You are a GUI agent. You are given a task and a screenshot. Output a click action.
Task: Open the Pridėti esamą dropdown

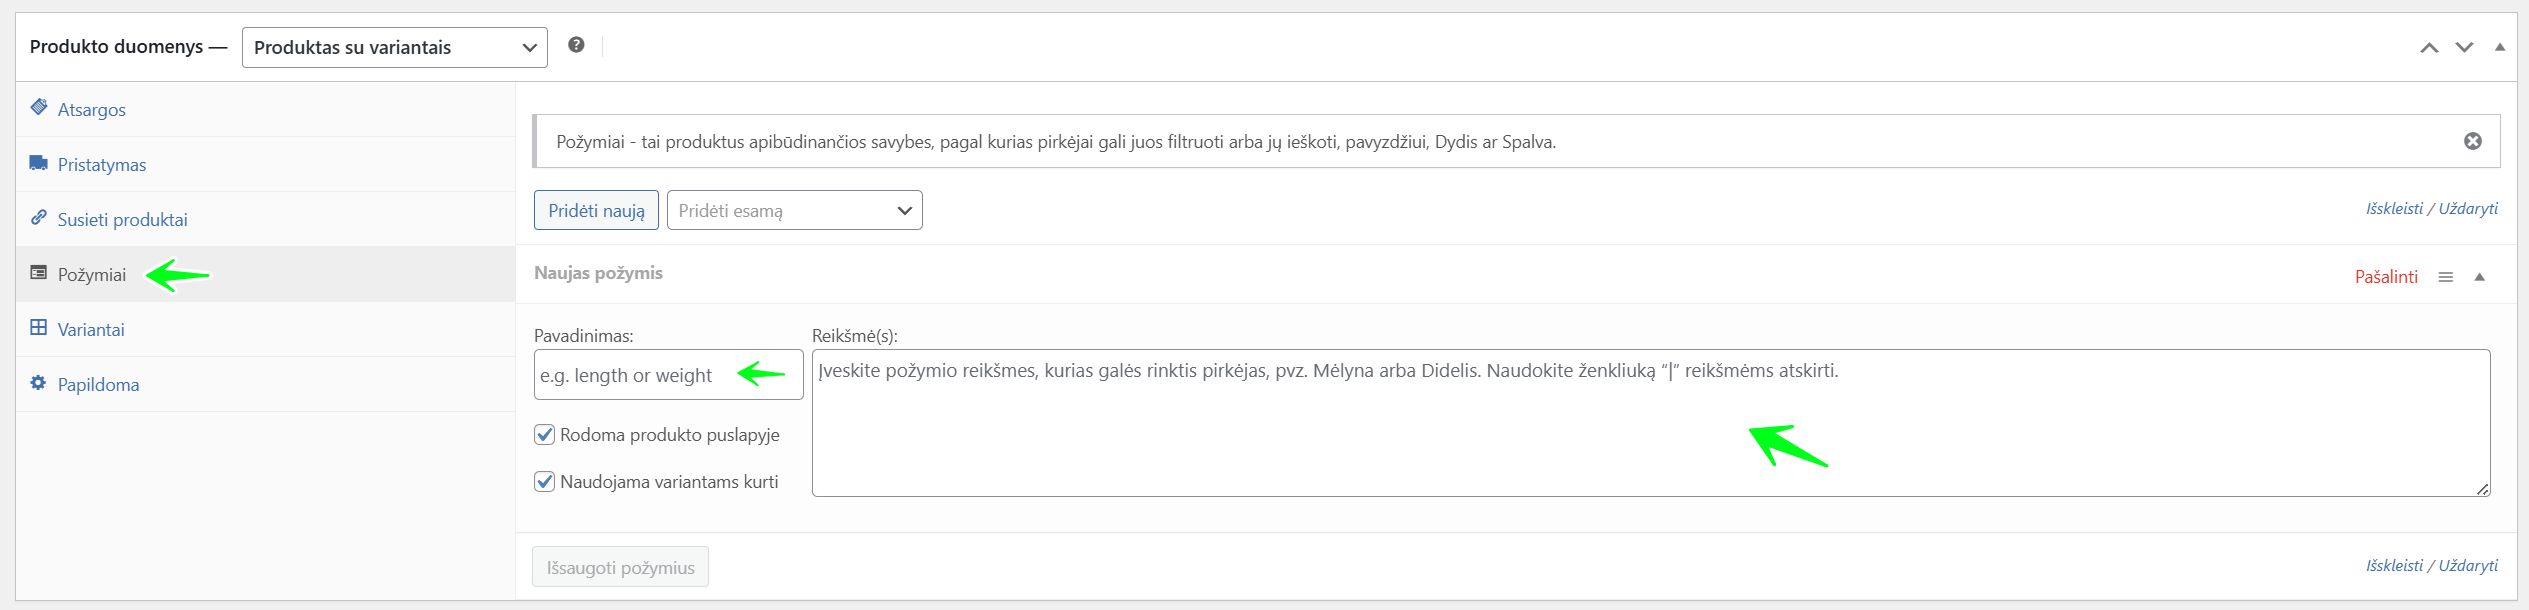coord(794,210)
